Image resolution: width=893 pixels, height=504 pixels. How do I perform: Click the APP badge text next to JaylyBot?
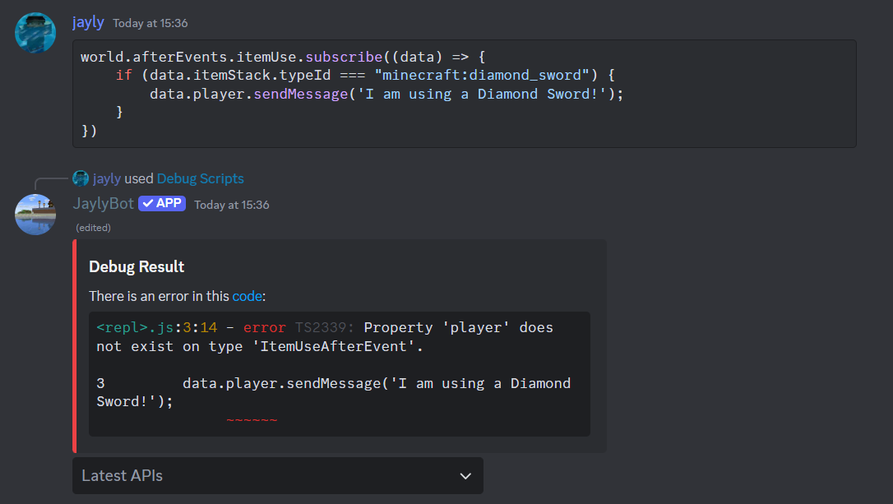(170, 204)
